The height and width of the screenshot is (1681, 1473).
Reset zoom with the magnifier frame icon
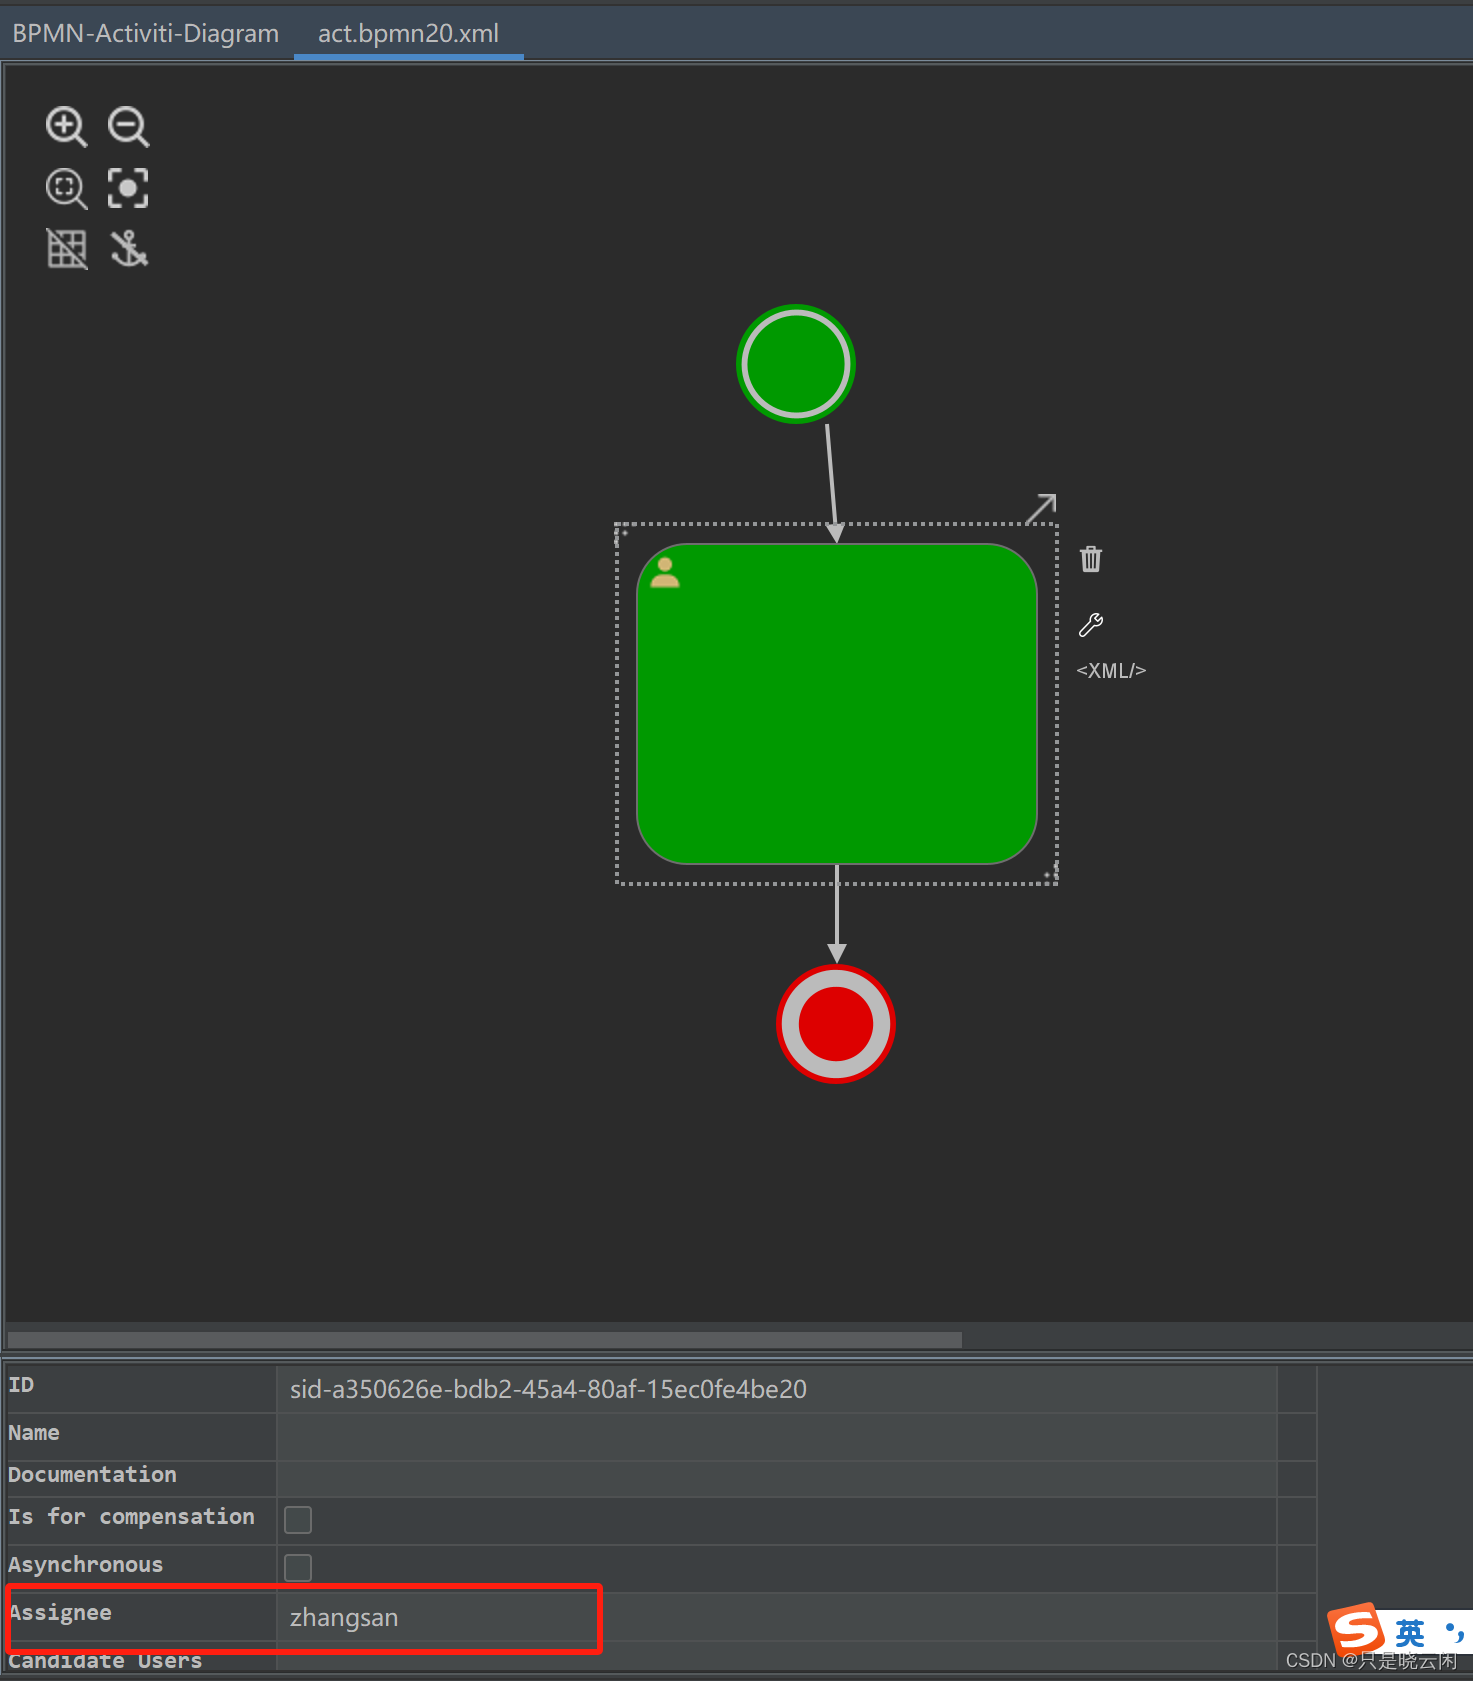66,188
